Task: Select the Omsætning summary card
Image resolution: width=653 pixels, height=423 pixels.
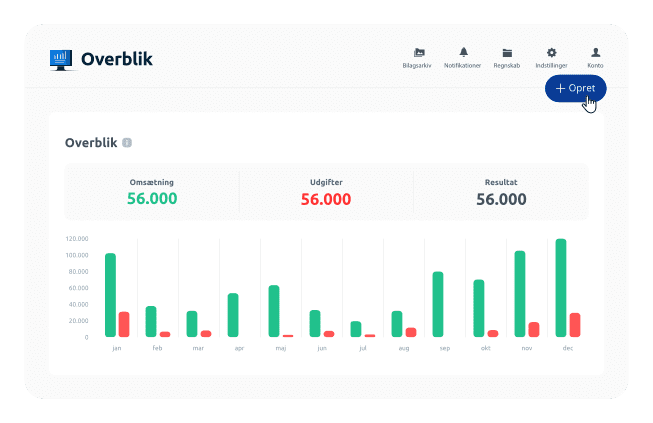Action: (152, 192)
